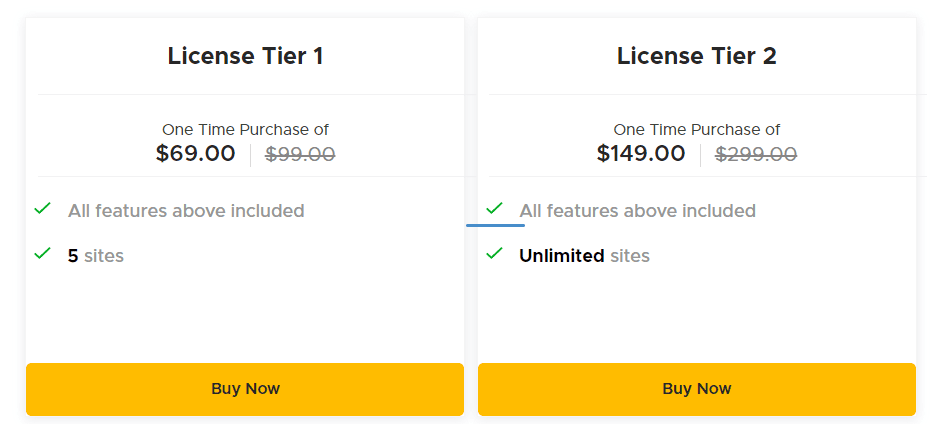Click the '5 sites' feature text
The width and height of the screenshot is (943, 424).
[x=96, y=256]
